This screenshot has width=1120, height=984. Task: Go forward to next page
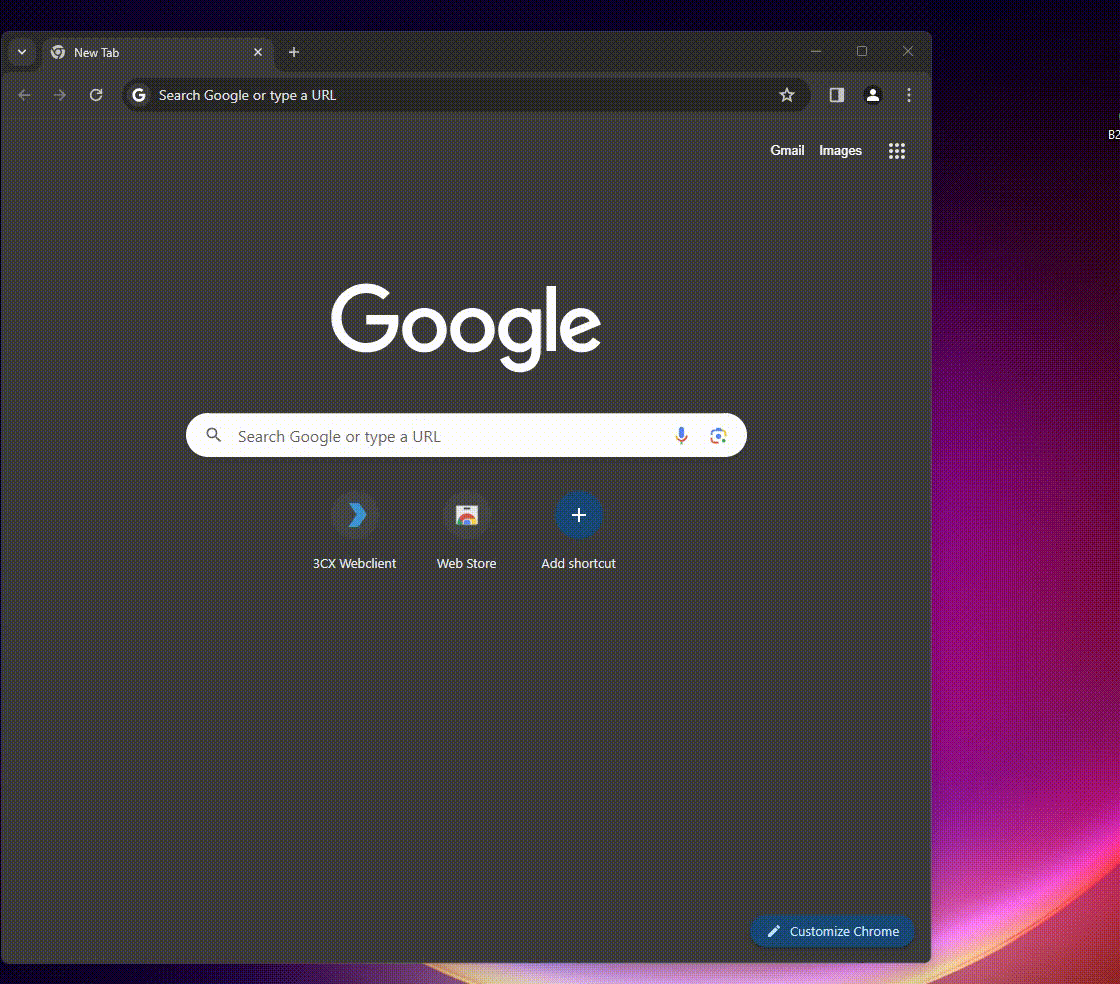point(60,95)
